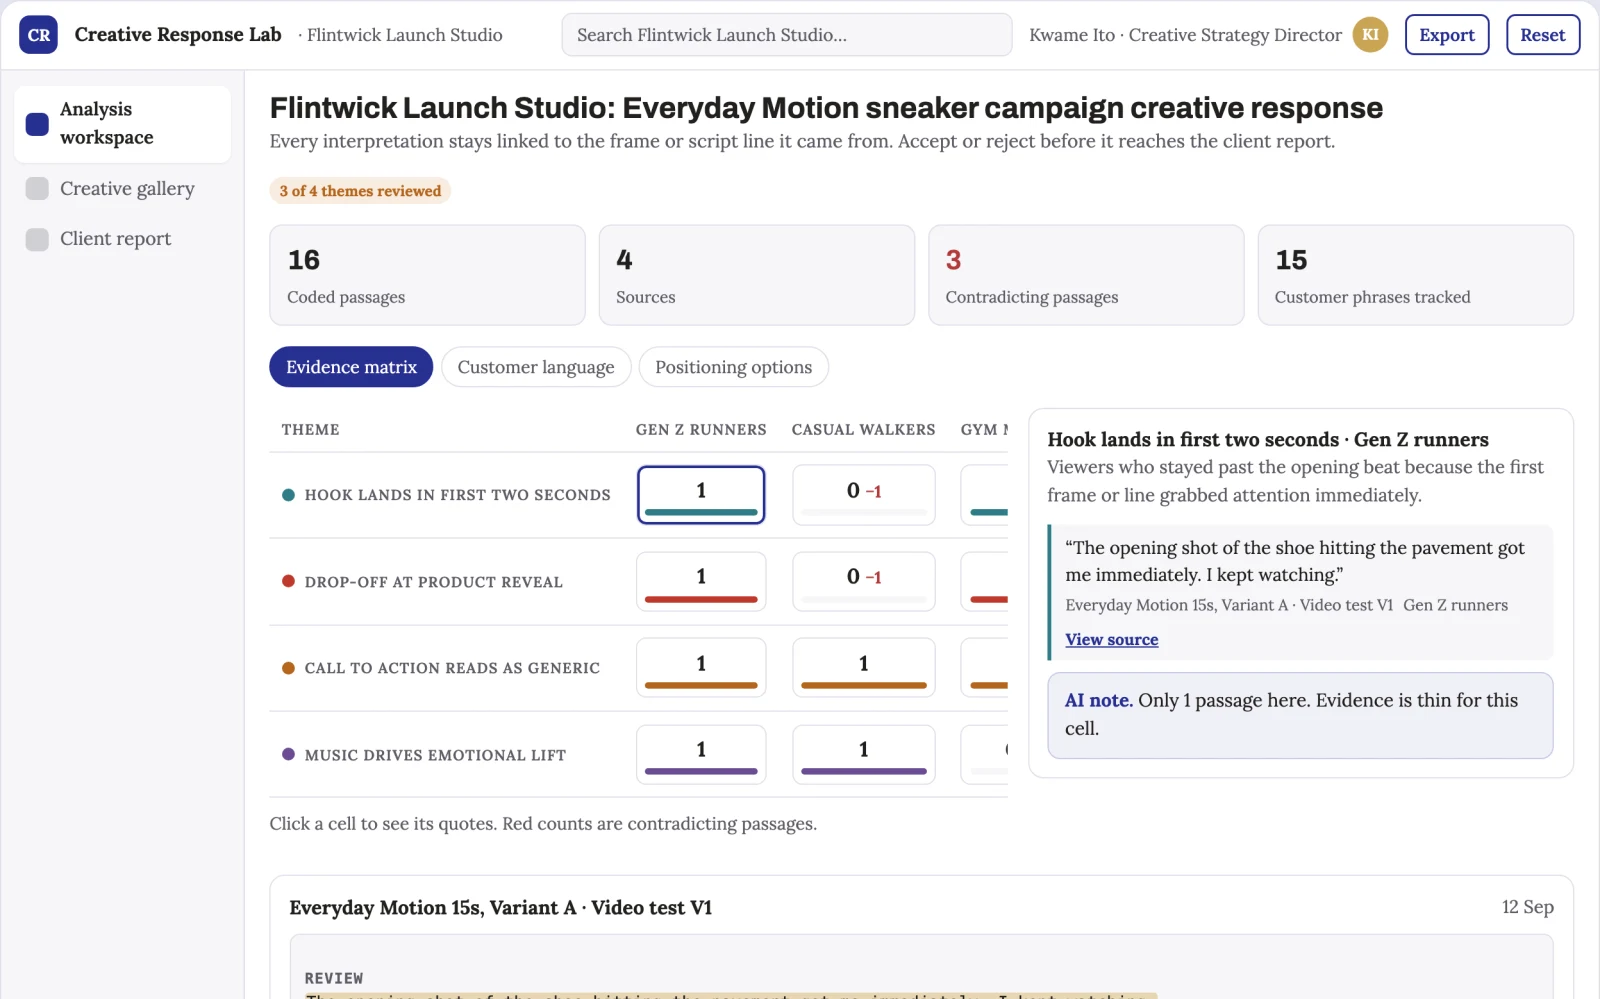Open the View source link
The image size is (1600, 999).
pyautogui.click(x=1112, y=640)
